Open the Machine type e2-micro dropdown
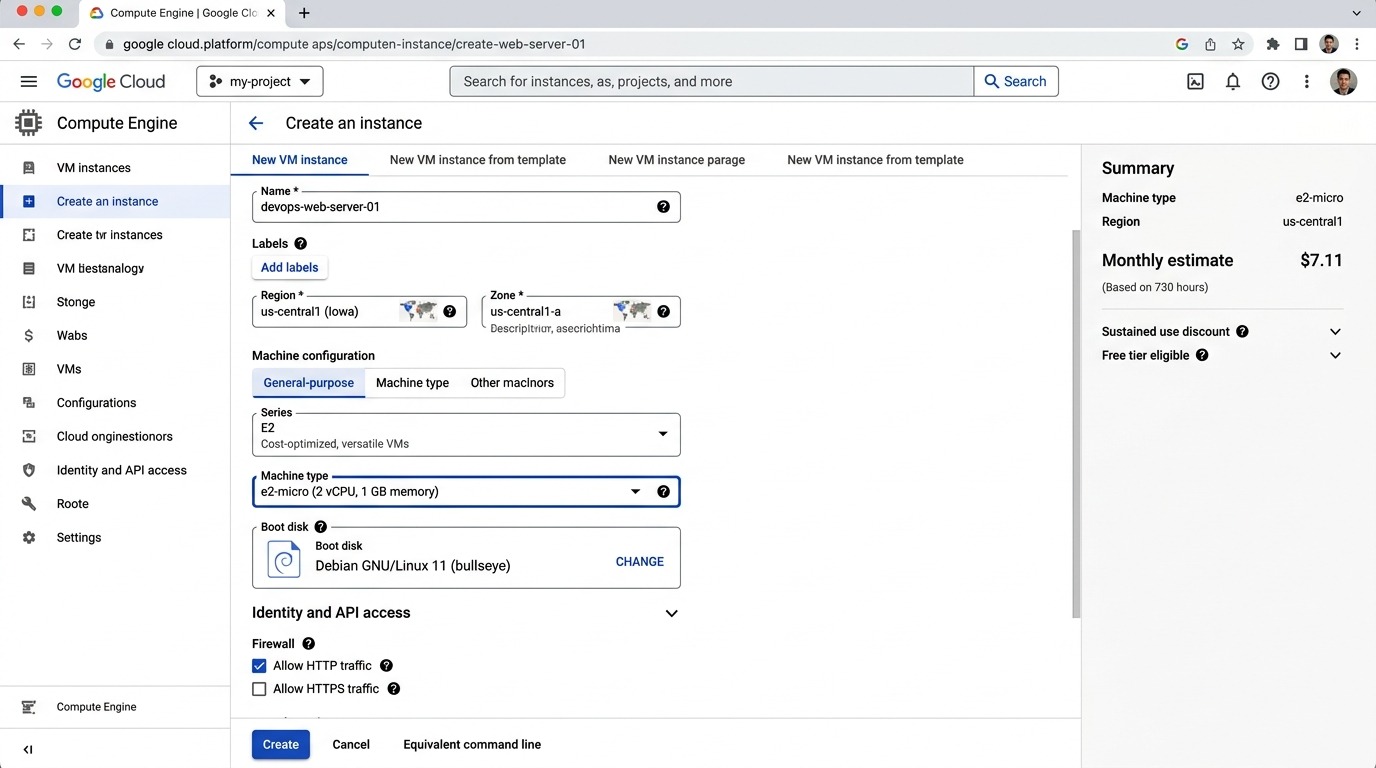This screenshot has height=768, width=1376. [x=466, y=491]
